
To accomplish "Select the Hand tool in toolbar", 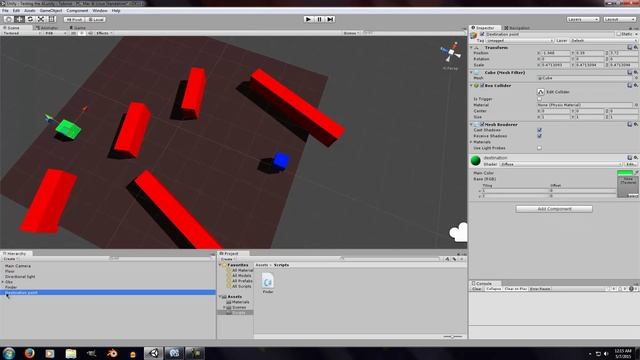I will pos(8,19).
